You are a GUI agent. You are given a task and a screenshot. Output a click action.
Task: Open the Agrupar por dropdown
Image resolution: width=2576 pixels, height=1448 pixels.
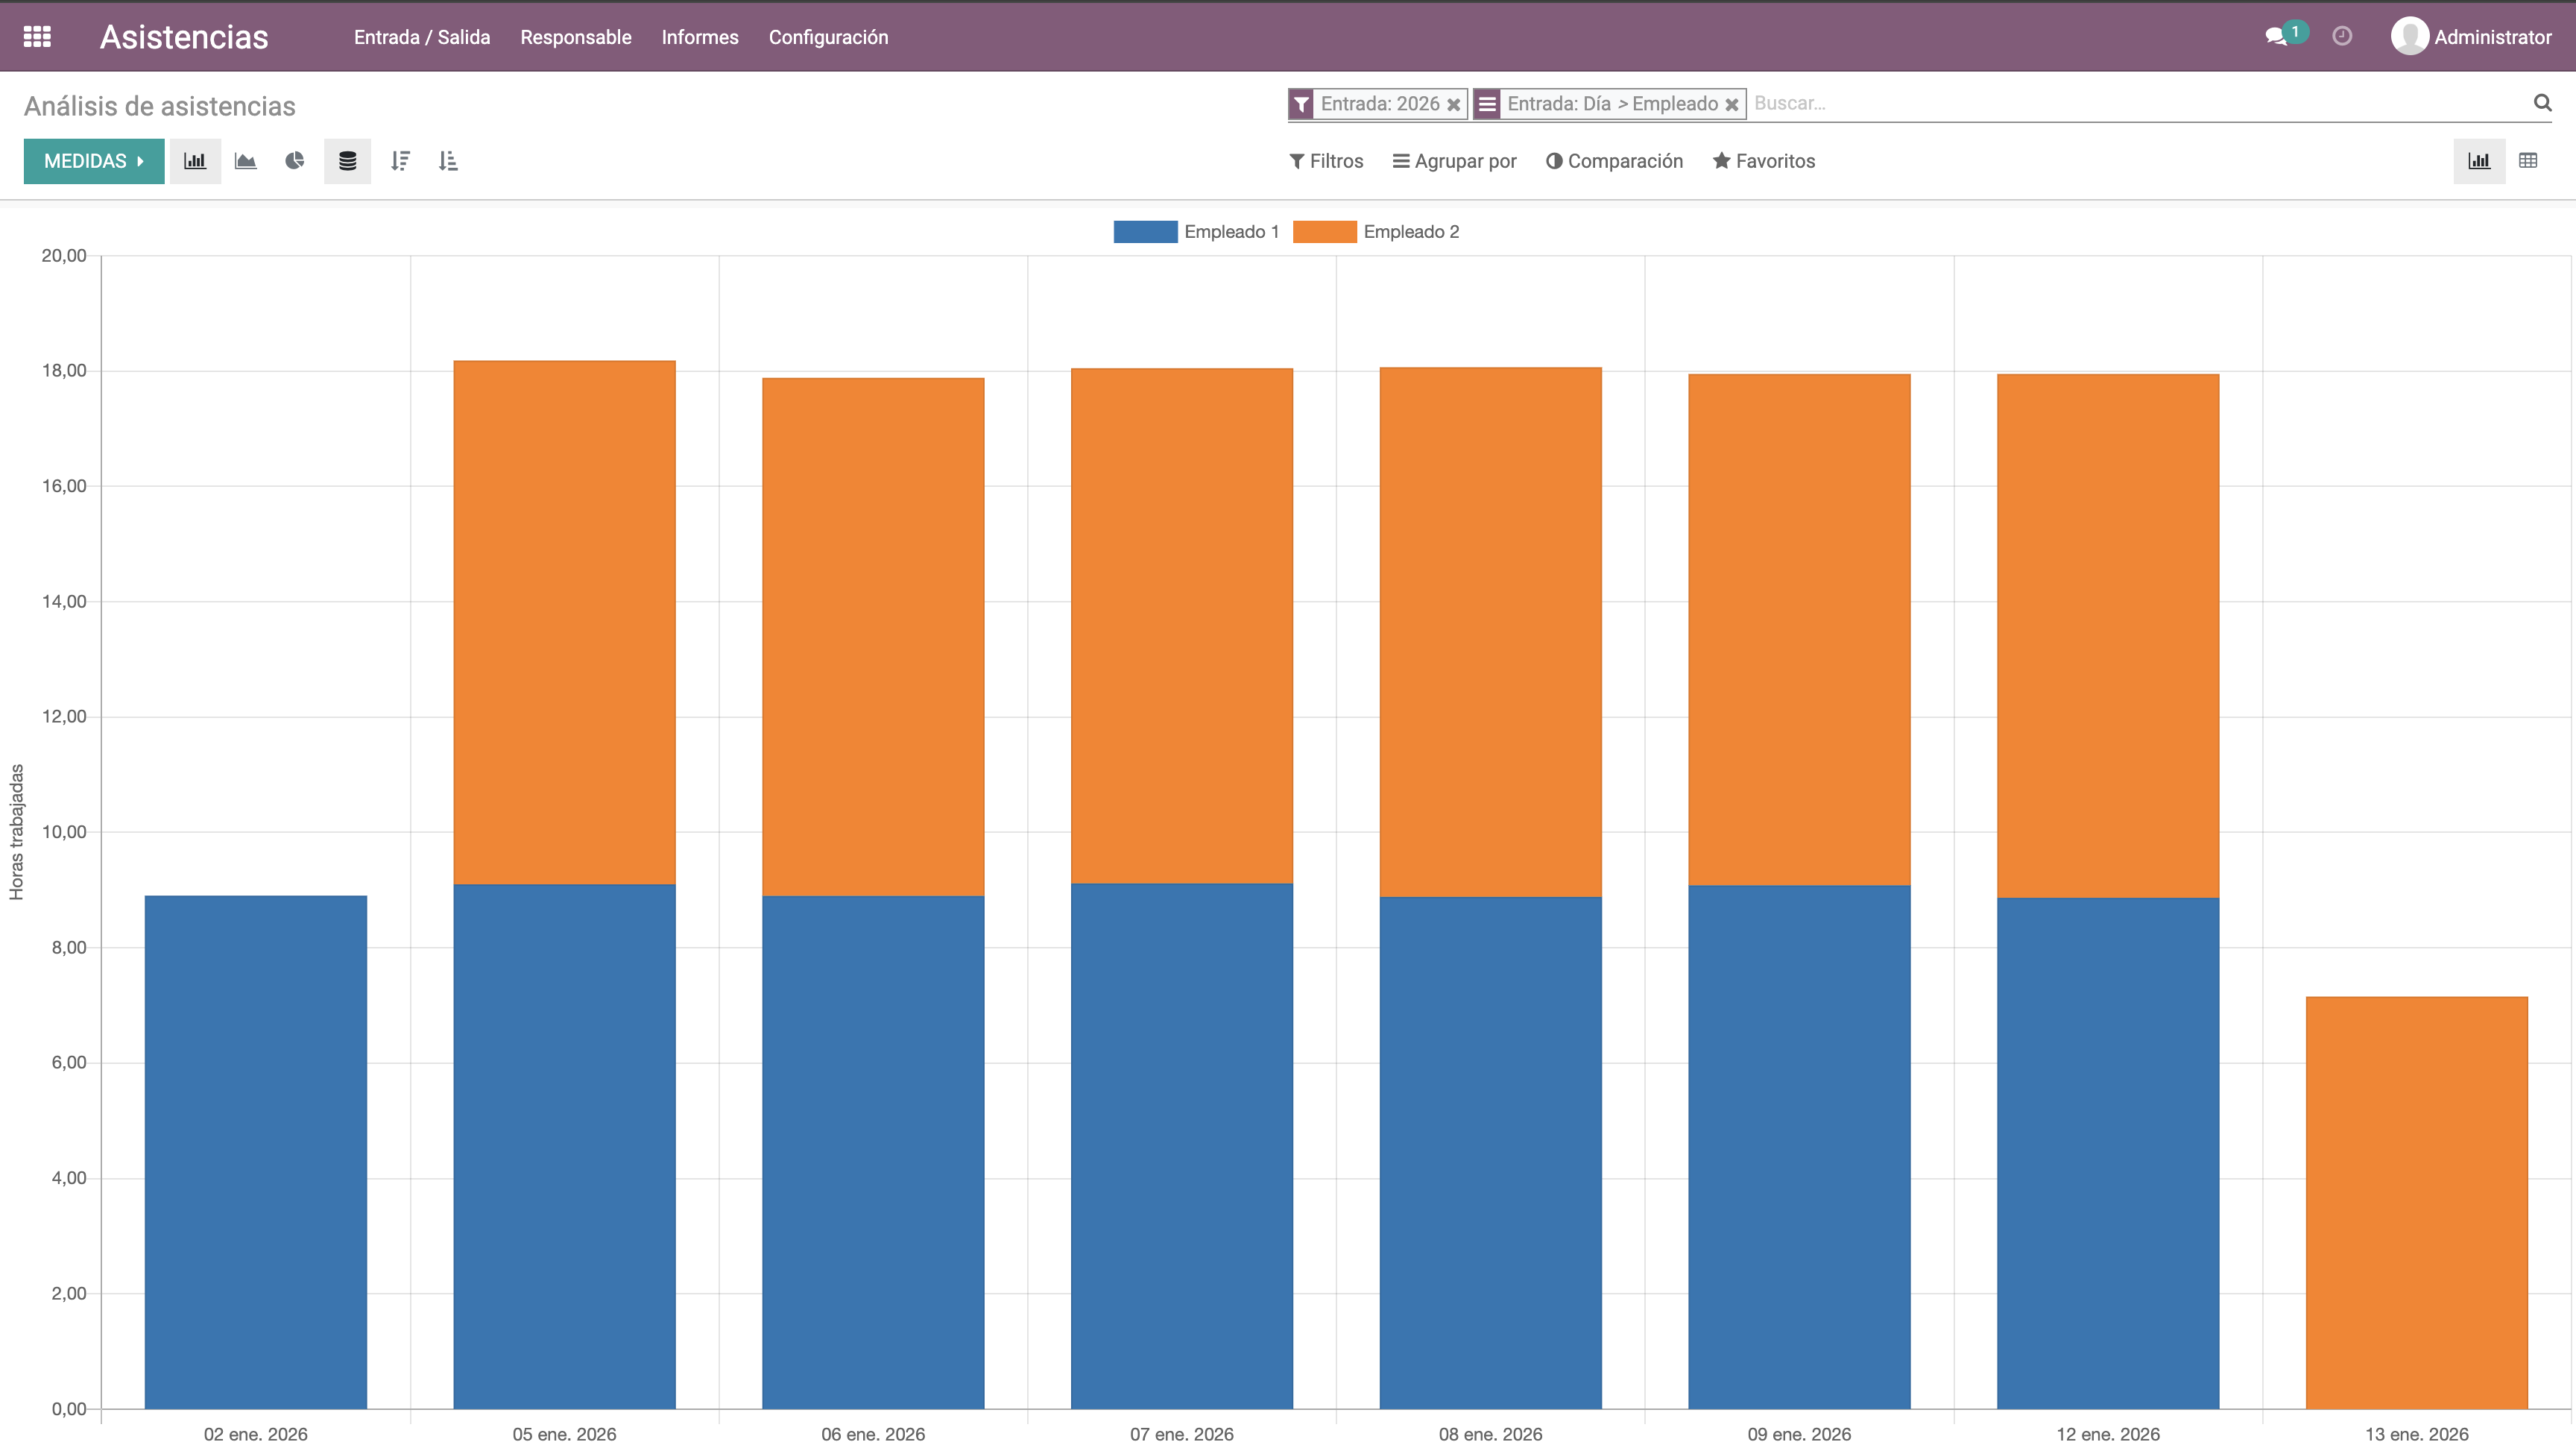tap(1454, 161)
